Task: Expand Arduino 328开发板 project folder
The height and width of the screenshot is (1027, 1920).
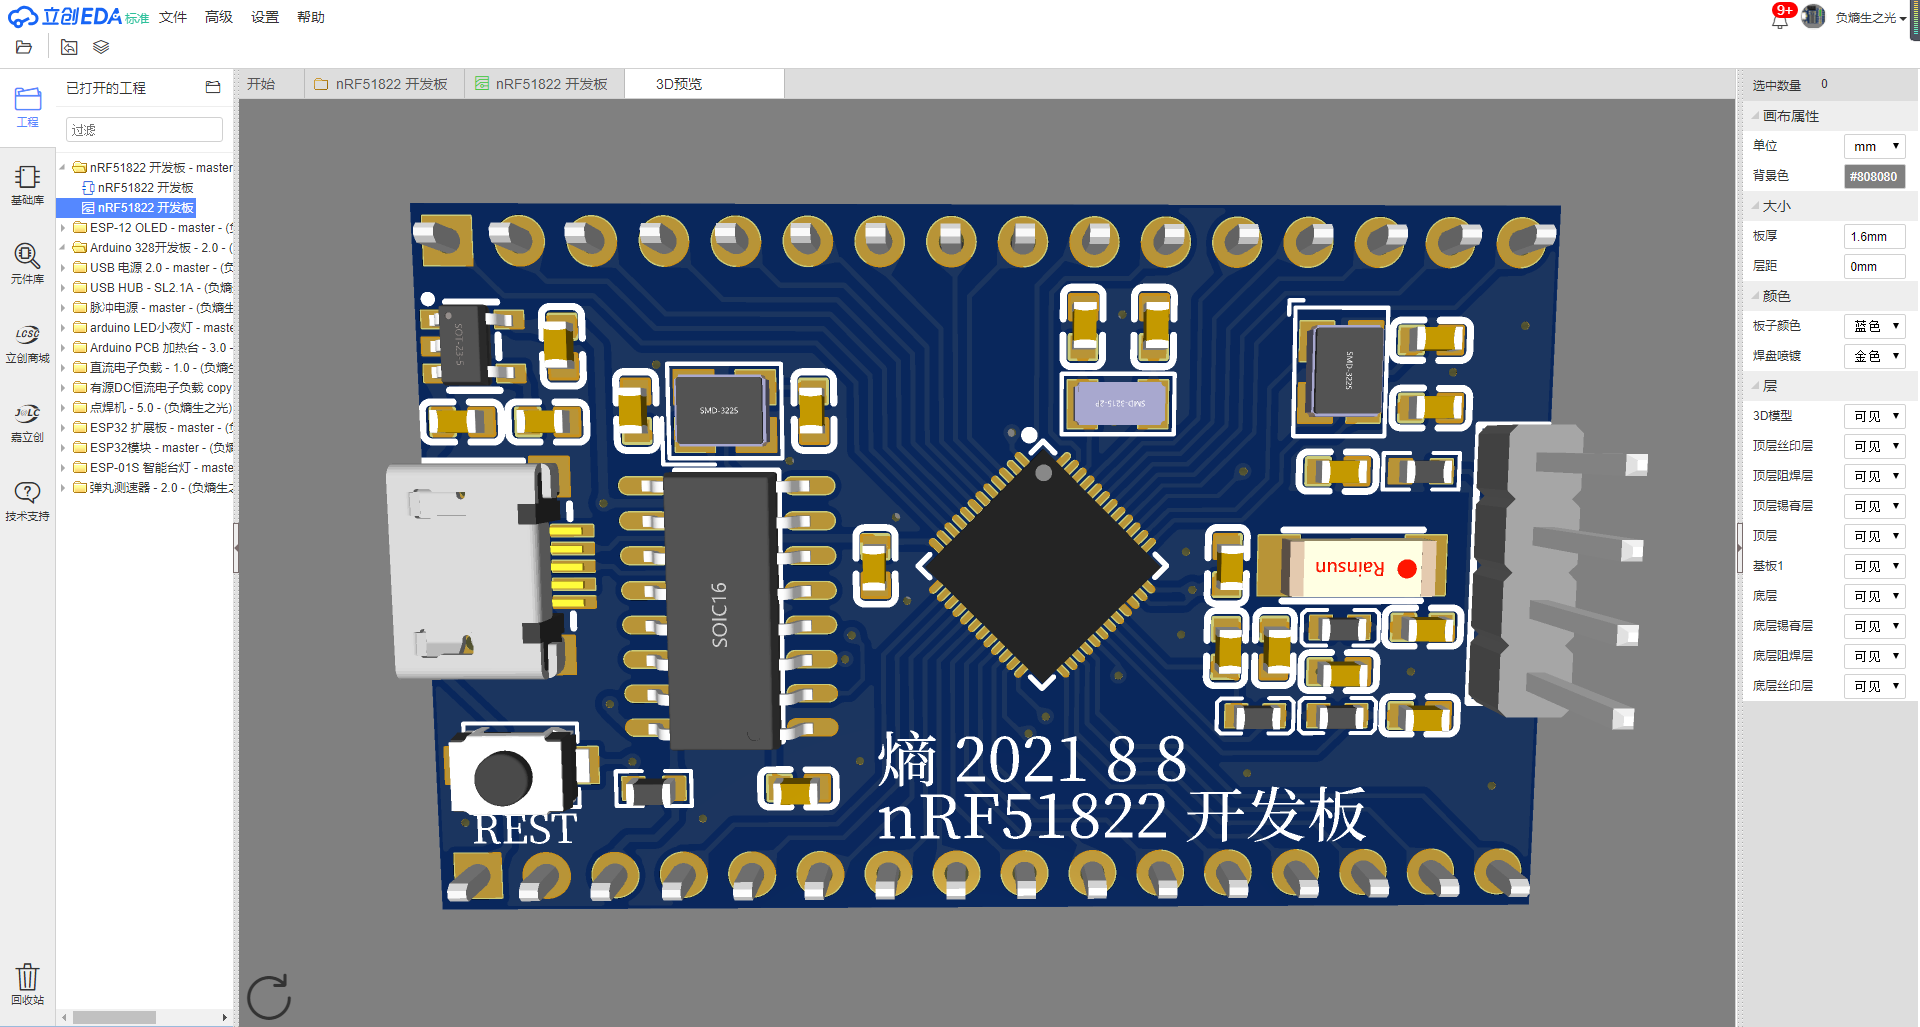Action: tap(62, 248)
